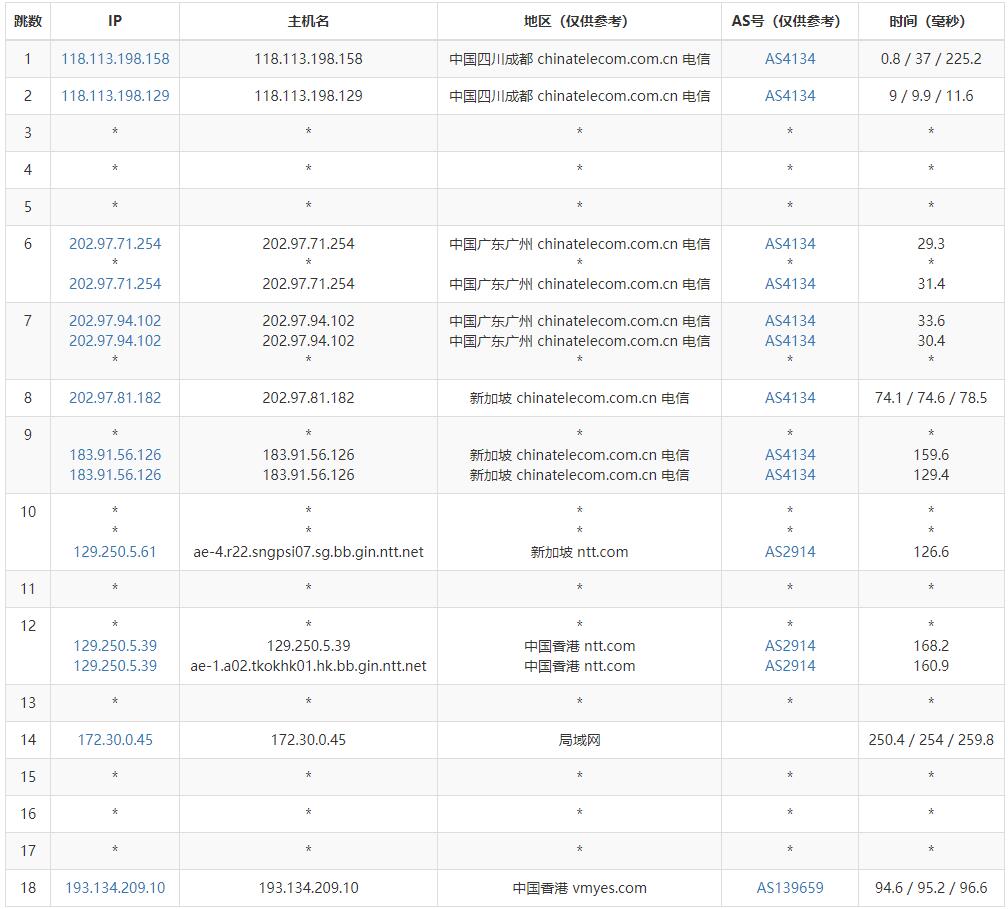Open the 118.113.198.129 IP link in hop 2

(115, 96)
